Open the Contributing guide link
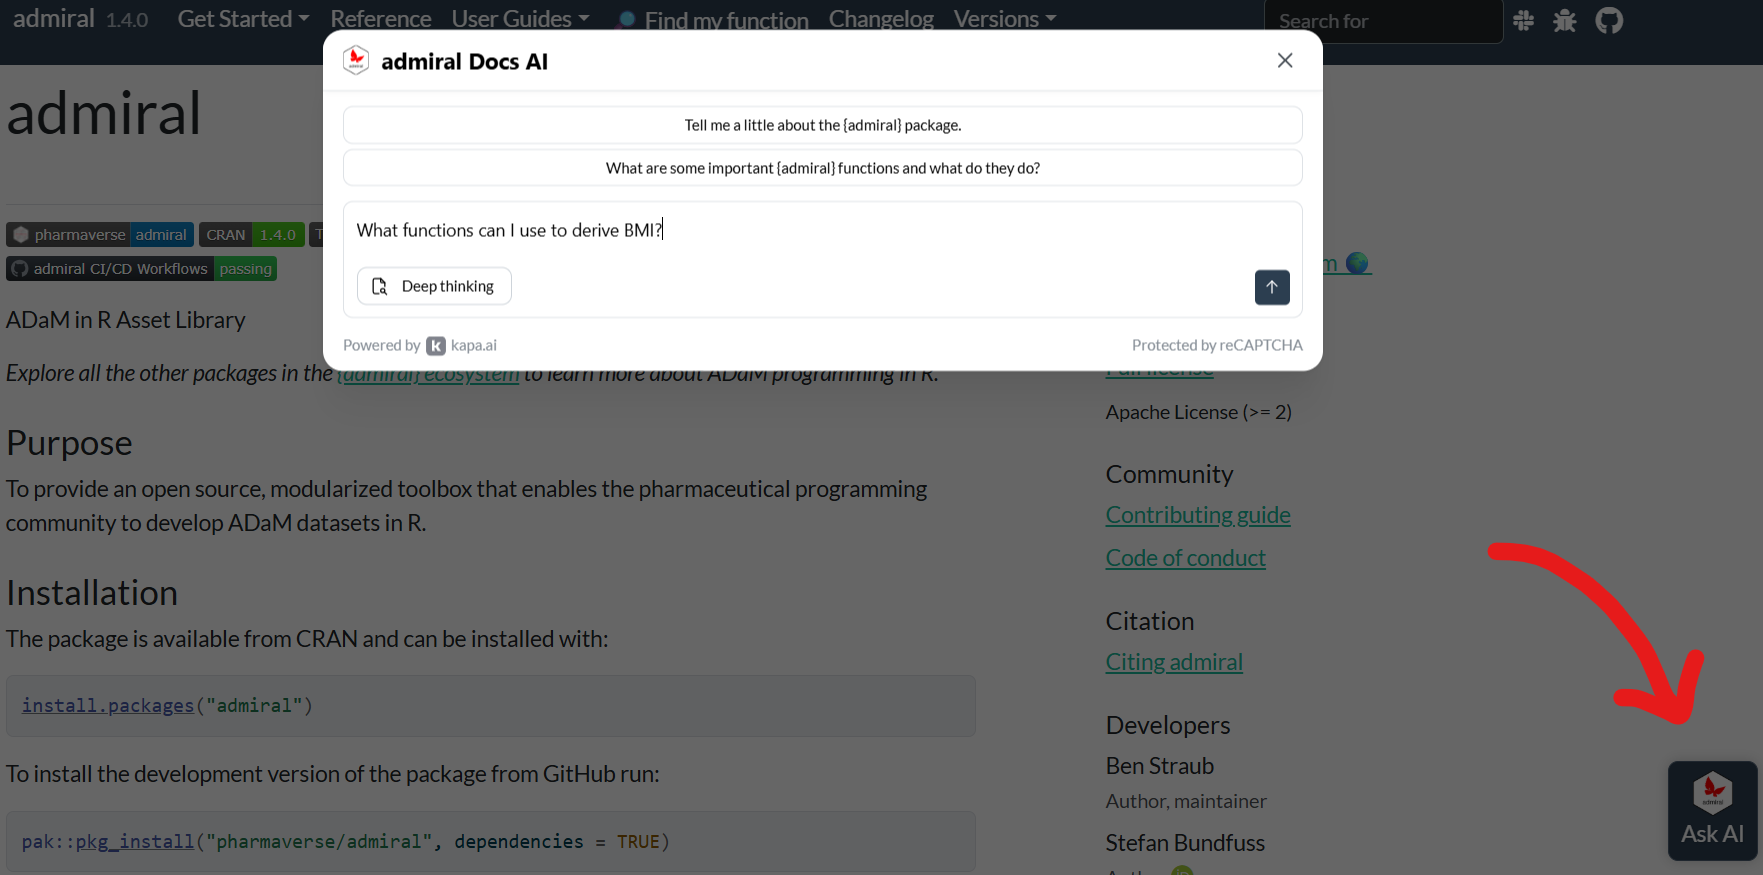Image resolution: width=1763 pixels, height=875 pixels. pyautogui.click(x=1197, y=515)
